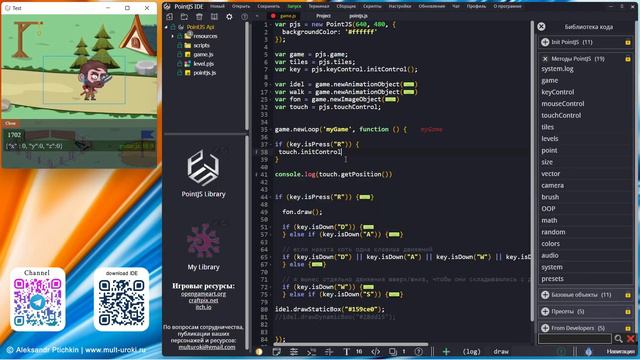640x360 pixels.
Task: Expand the Базовые объекты (11) section
Action: point(545,295)
